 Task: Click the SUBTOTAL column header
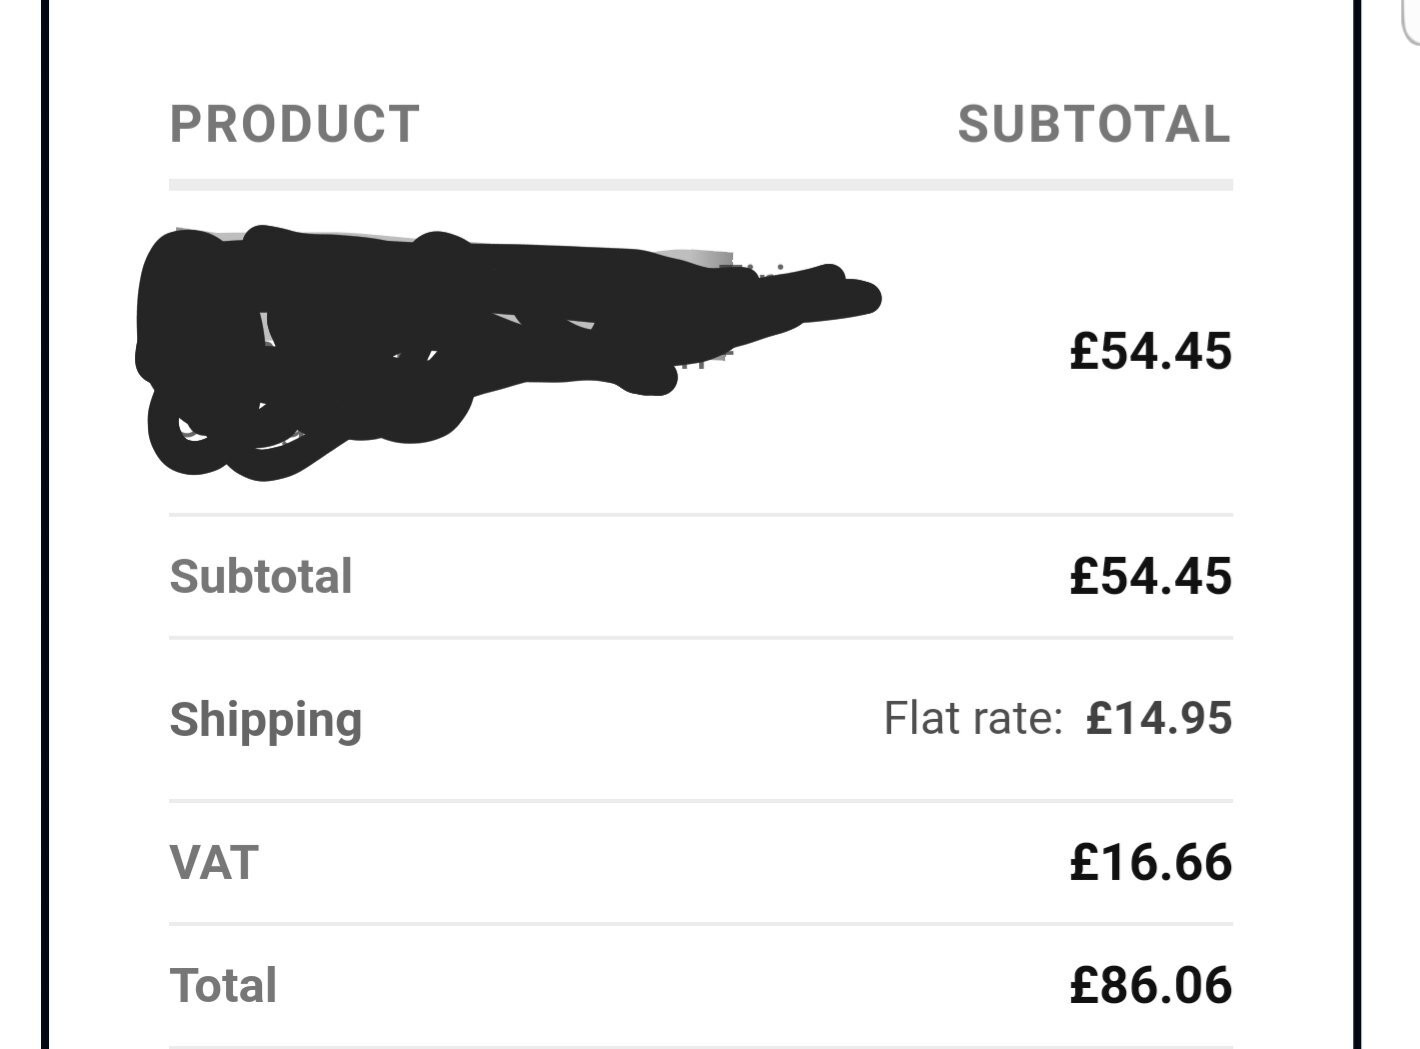[x=1094, y=124]
